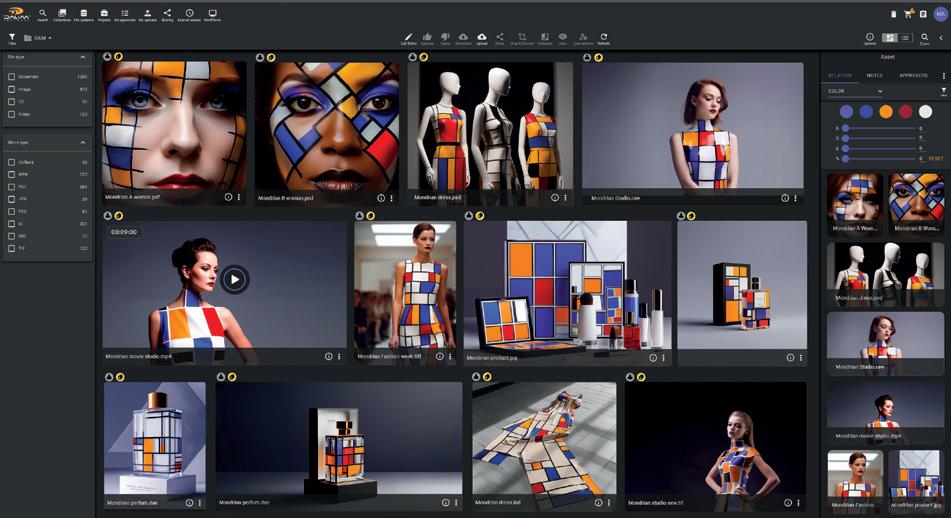Expand the COLOR dropdown in Asset panel

880,91
